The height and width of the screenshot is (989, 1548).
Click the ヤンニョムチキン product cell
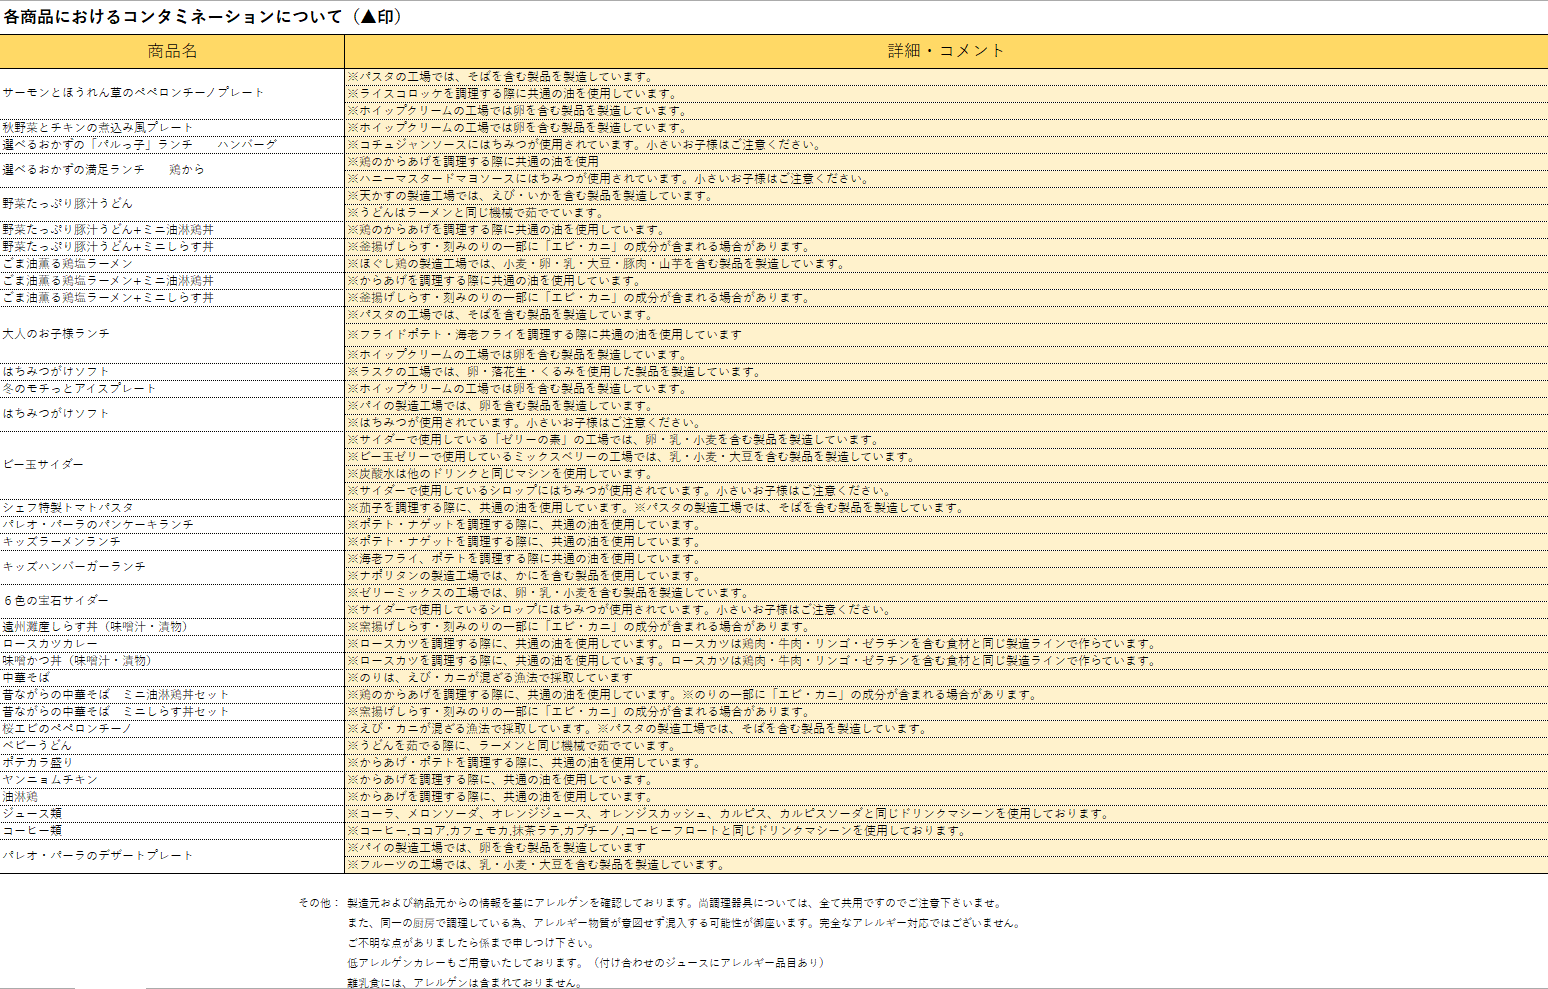pos(50,780)
